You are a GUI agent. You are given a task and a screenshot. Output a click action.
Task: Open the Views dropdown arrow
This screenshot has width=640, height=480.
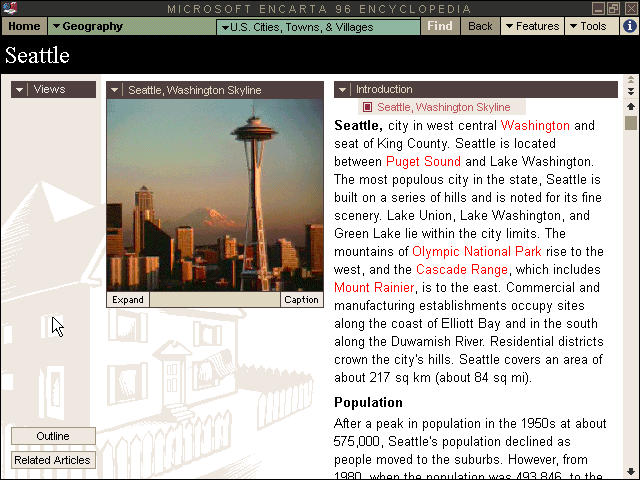click(x=19, y=90)
